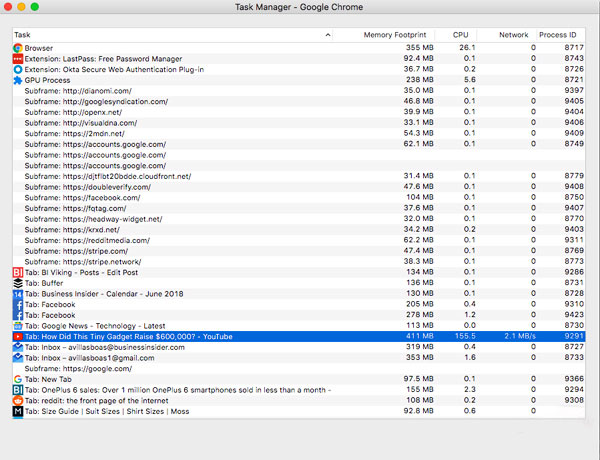
Task: Select Tab: Google News - Technology - Latest
Action: click(95, 326)
